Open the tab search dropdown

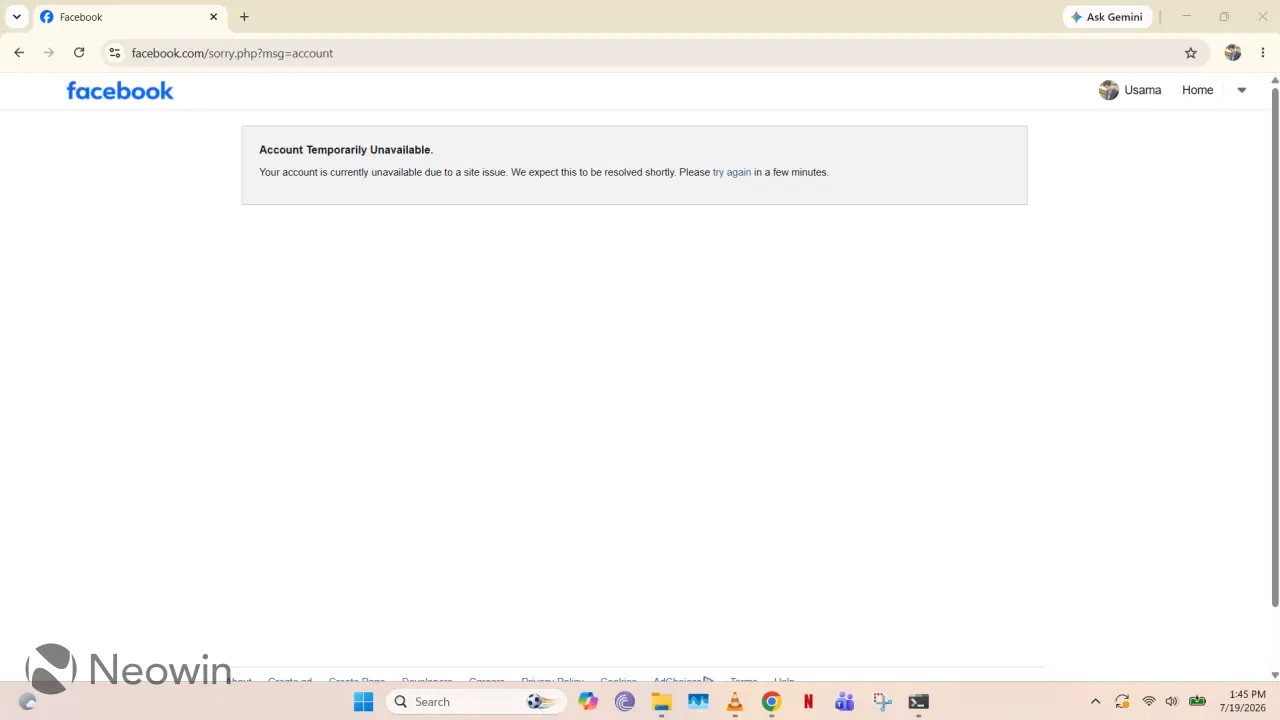(17, 17)
